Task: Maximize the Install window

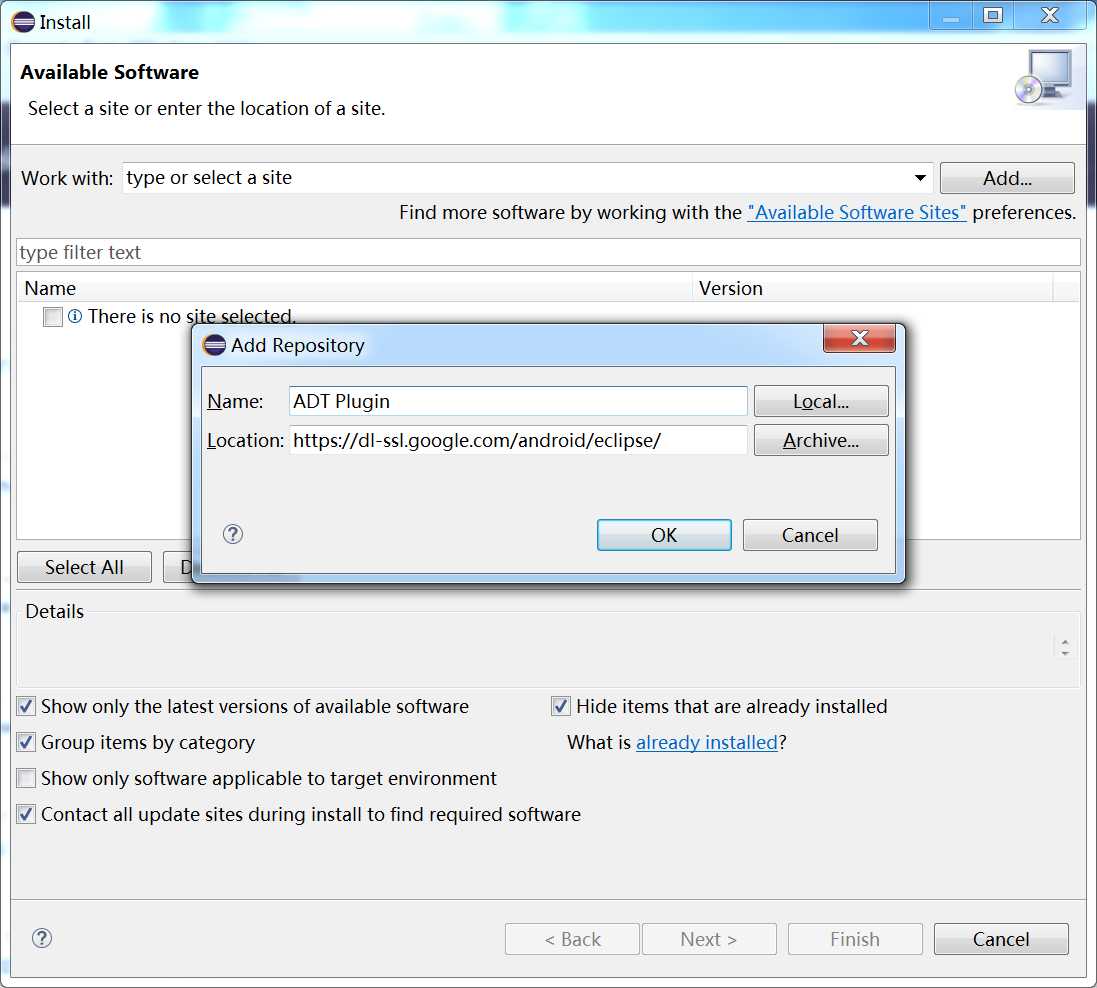Action: point(993,15)
